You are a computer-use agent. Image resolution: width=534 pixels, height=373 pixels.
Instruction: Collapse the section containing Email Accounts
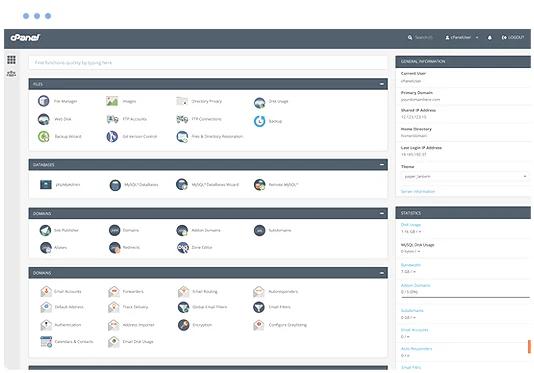382,273
